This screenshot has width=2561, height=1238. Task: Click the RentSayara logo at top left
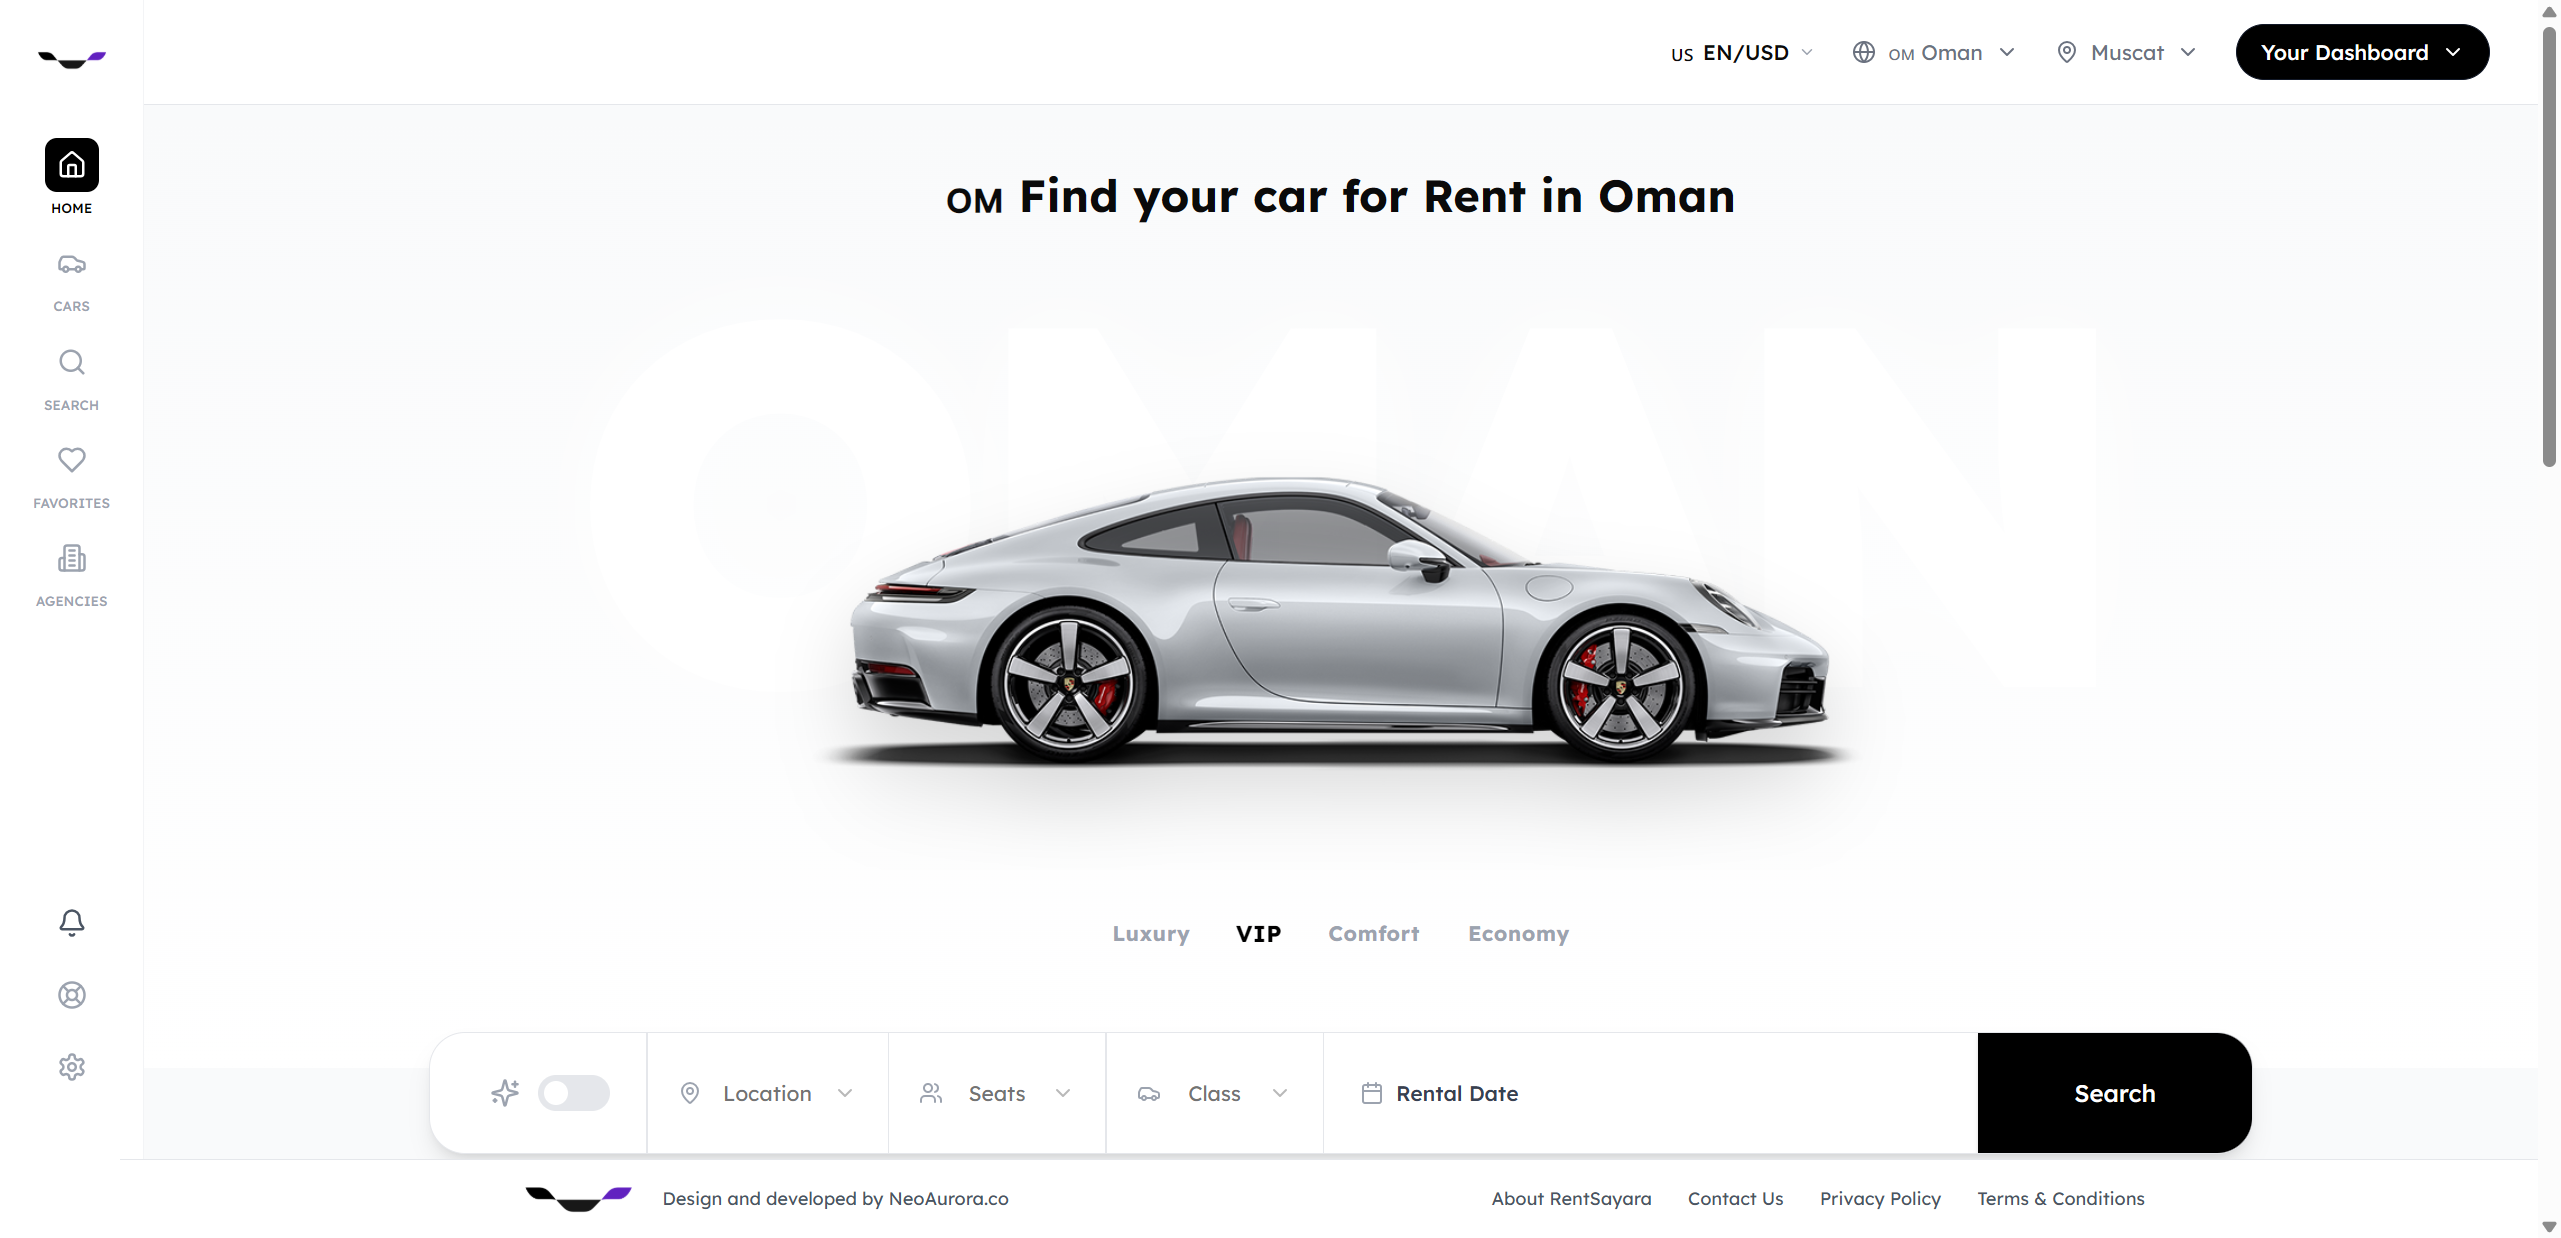pyautogui.click(x=72, y=60)
